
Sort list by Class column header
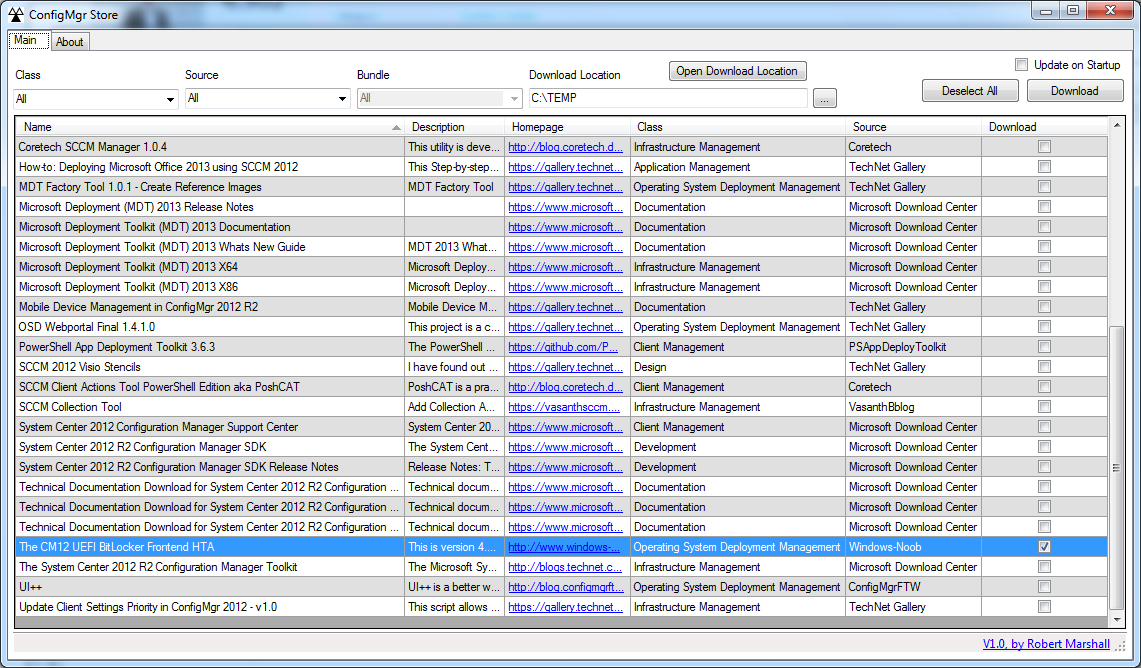[738, 127]
